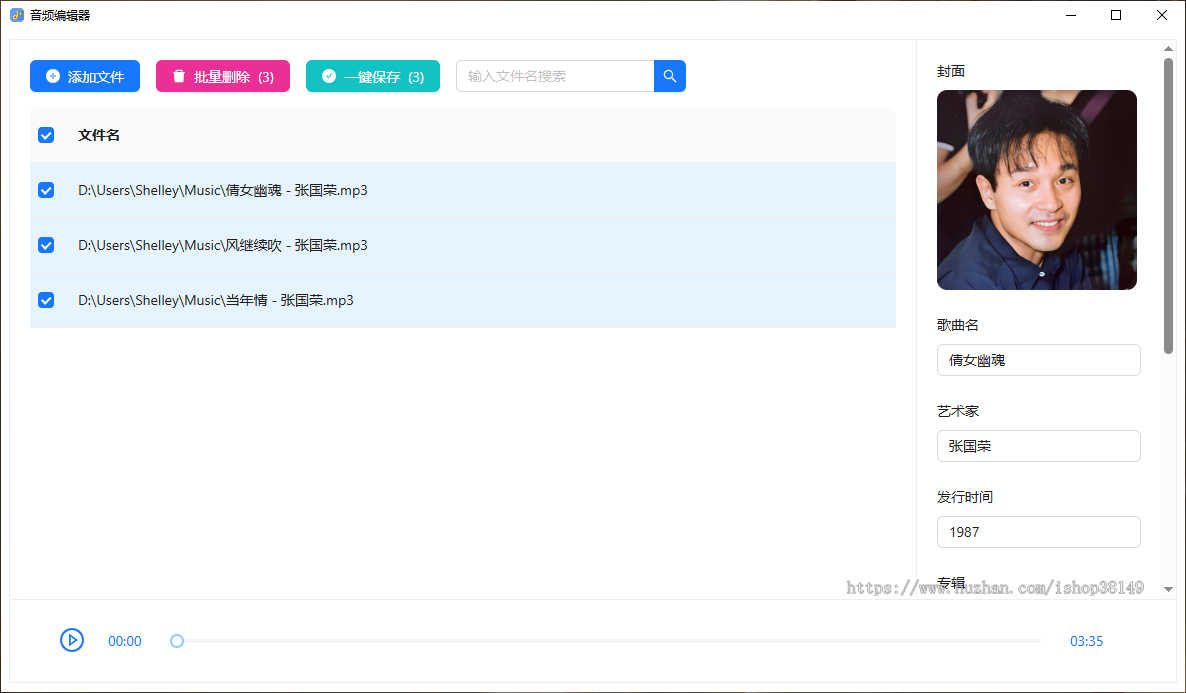The height and width of the screenshot is (693, 1186).
Task: Click the elapsed time 00:00 label
Action: tap(125, 642)
